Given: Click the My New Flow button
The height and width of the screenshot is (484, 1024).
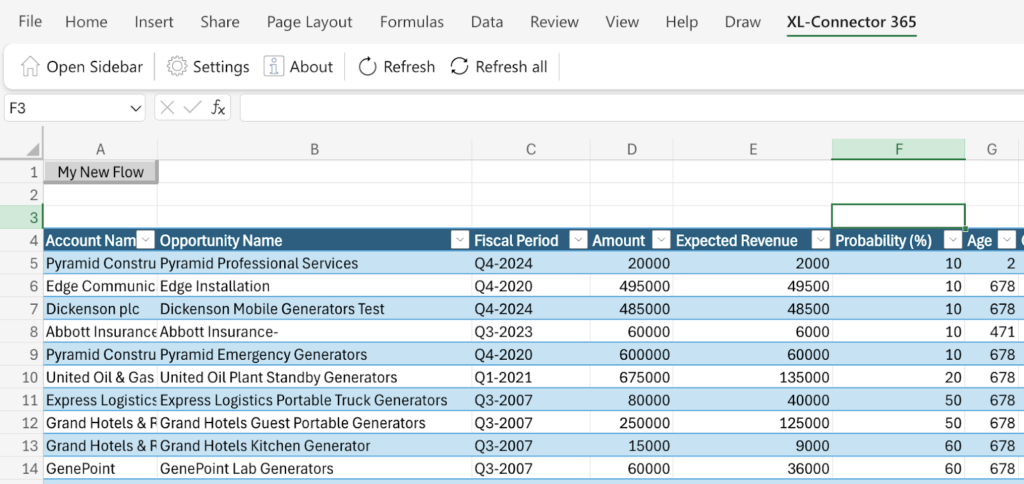Looking at the screenshot, I should coord(101,172).
